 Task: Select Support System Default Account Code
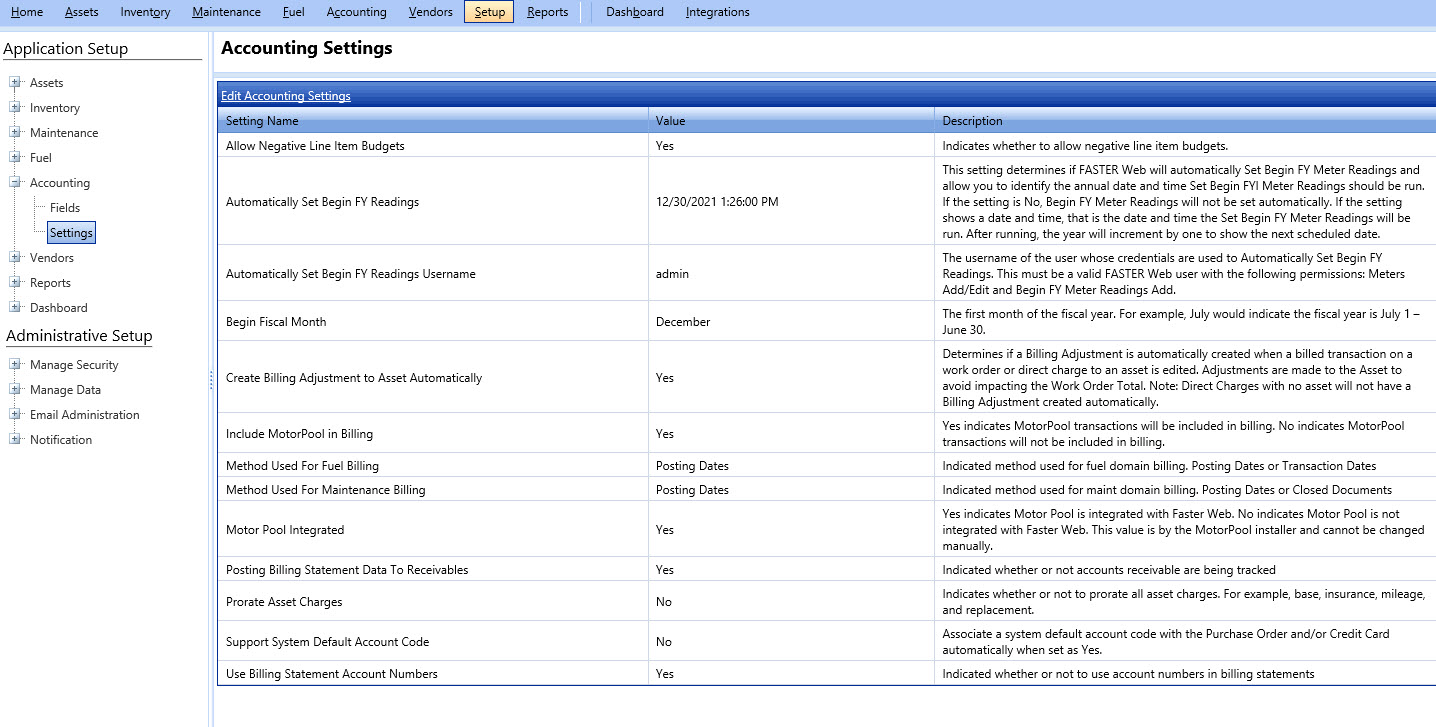tap(327, 641)
